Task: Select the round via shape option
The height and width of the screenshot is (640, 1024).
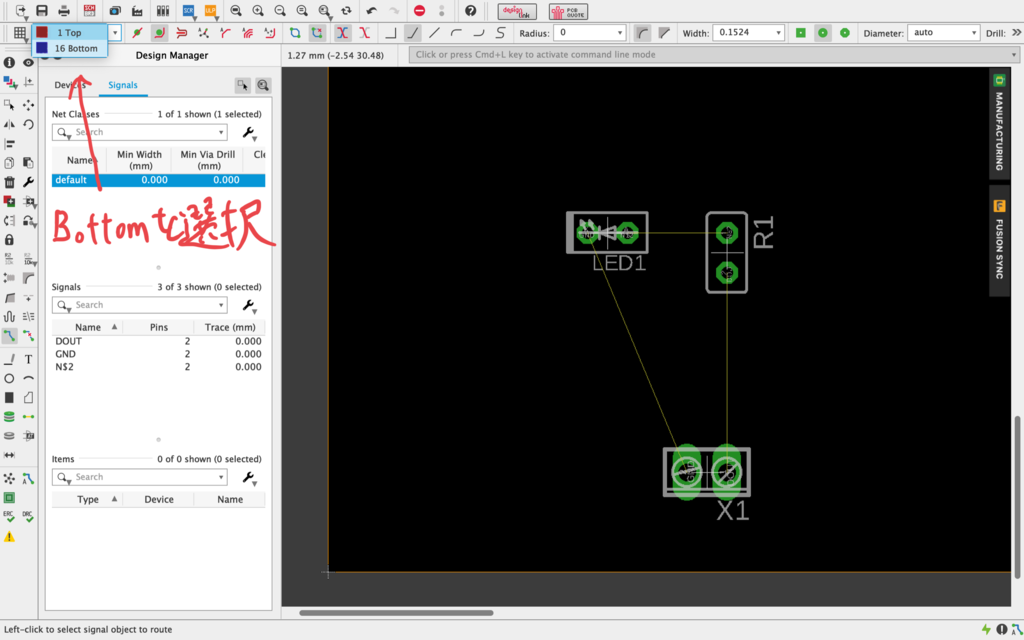Action: coord(823,33)
